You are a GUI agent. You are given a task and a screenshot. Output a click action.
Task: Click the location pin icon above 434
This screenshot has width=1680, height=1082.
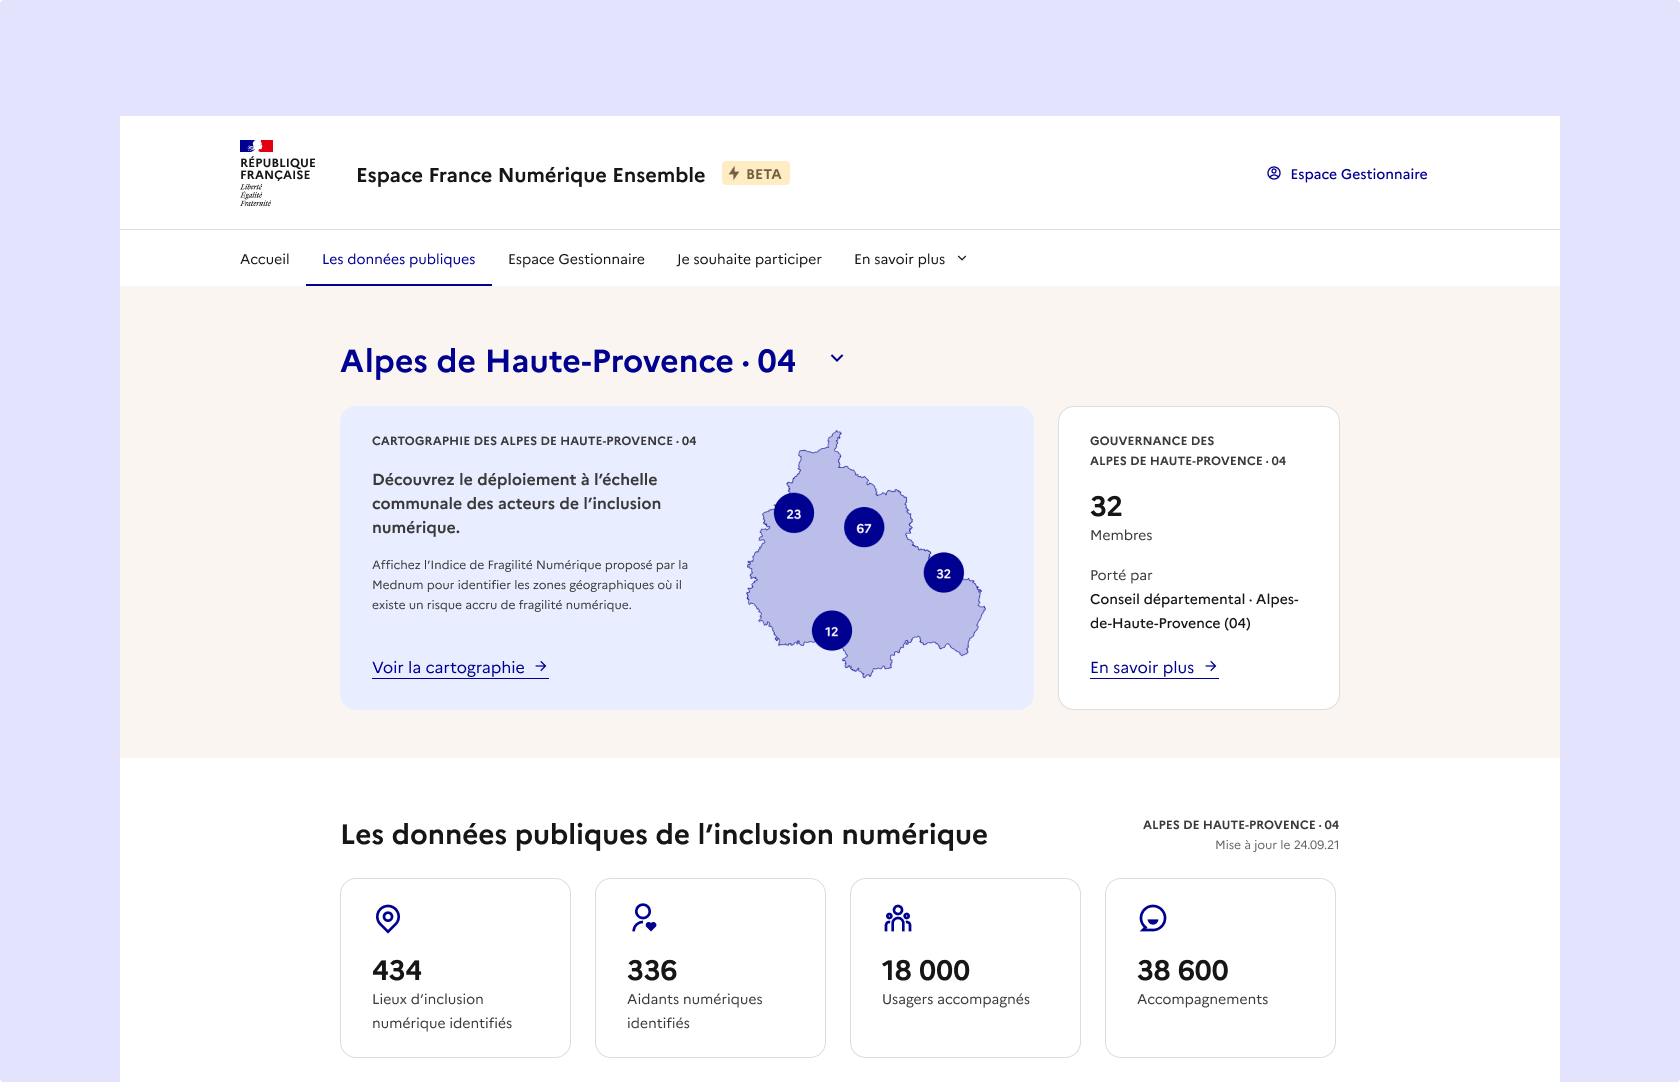click(x=388, y=918)
